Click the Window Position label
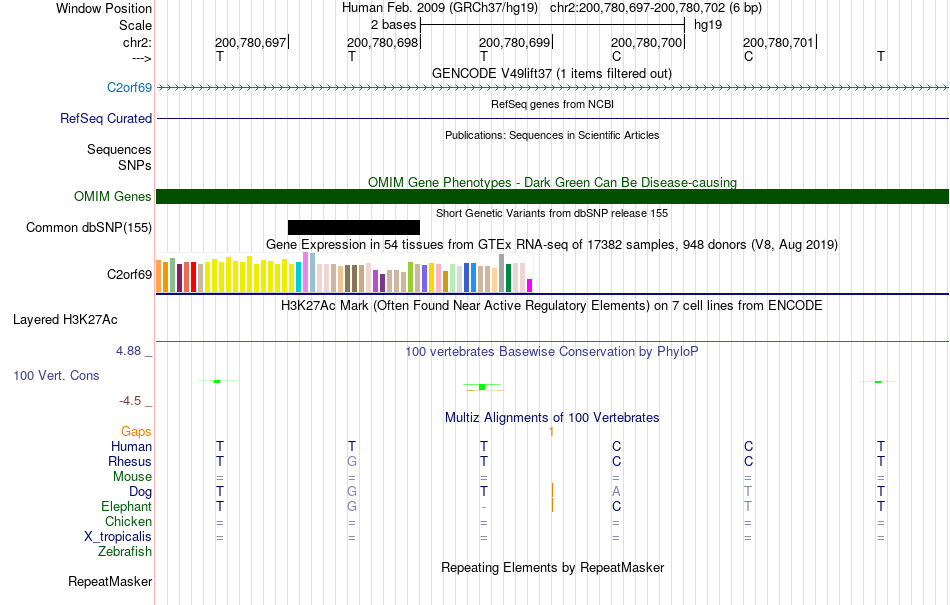This screenshot has height=605, width=950. point(104,8)
